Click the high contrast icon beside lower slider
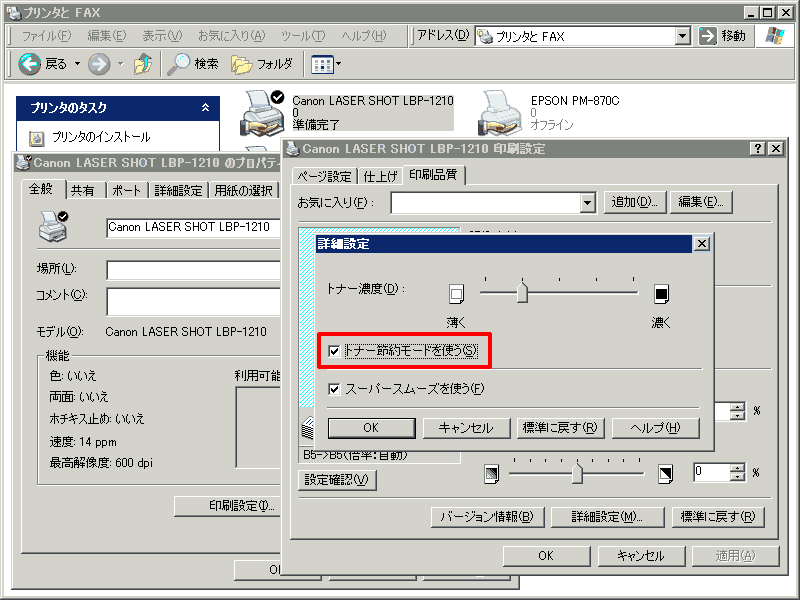Viewport: 800px width, 600px height. click(665, 474)
